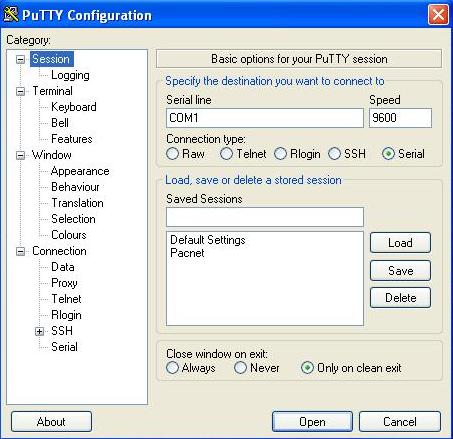Open the Session category
Screen dimensions: 453x439
pyautogui.click(x=51, y=59)
